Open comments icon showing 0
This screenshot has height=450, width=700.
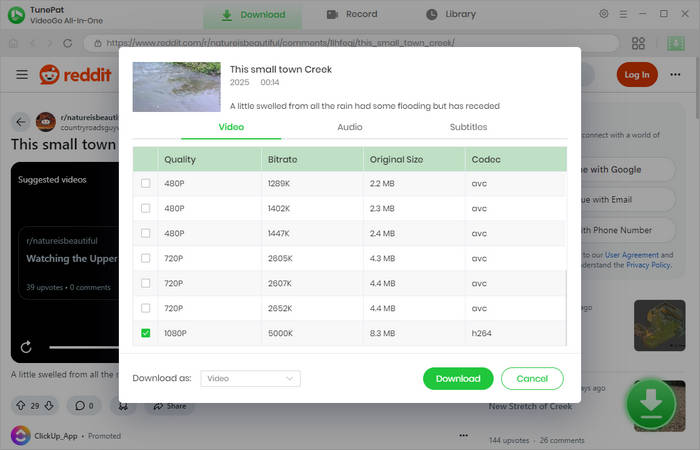pos(84,405)
